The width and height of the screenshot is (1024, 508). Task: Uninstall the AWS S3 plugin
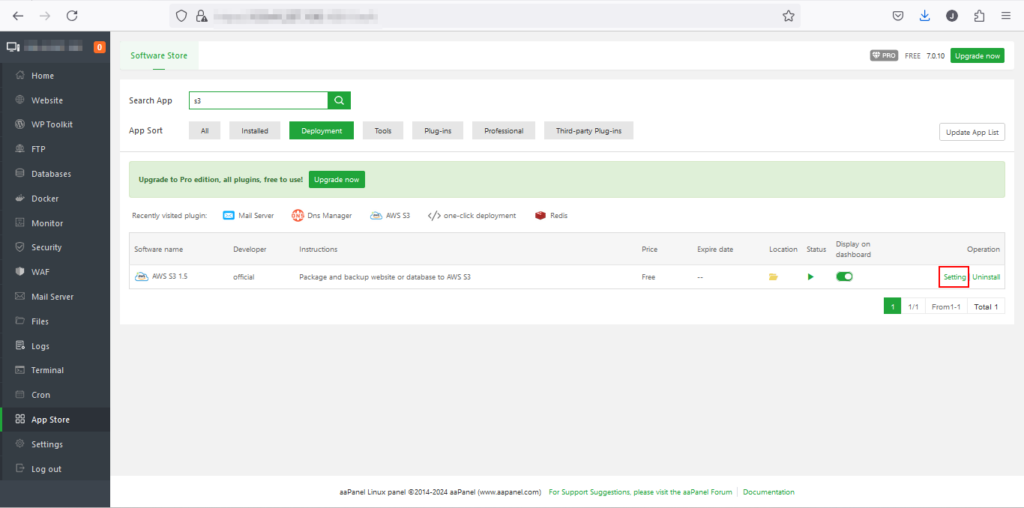[x=986, y=277]
